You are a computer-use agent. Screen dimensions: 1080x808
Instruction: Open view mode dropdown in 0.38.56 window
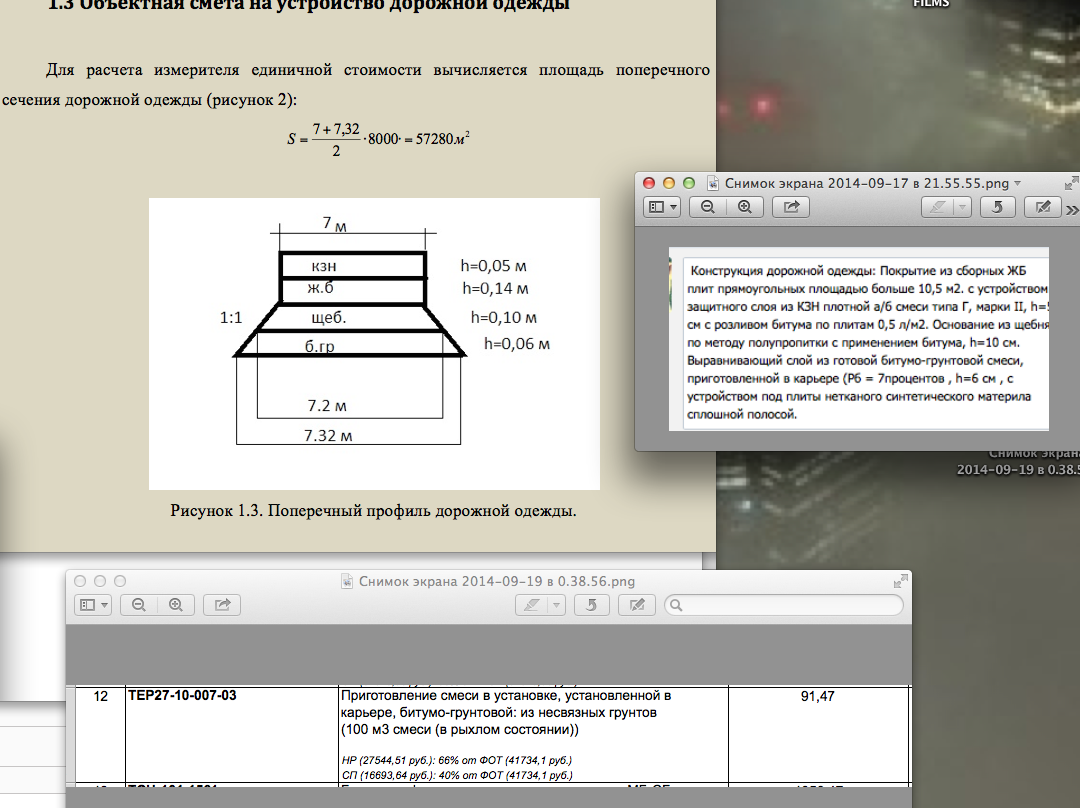(x=94, y=605)
